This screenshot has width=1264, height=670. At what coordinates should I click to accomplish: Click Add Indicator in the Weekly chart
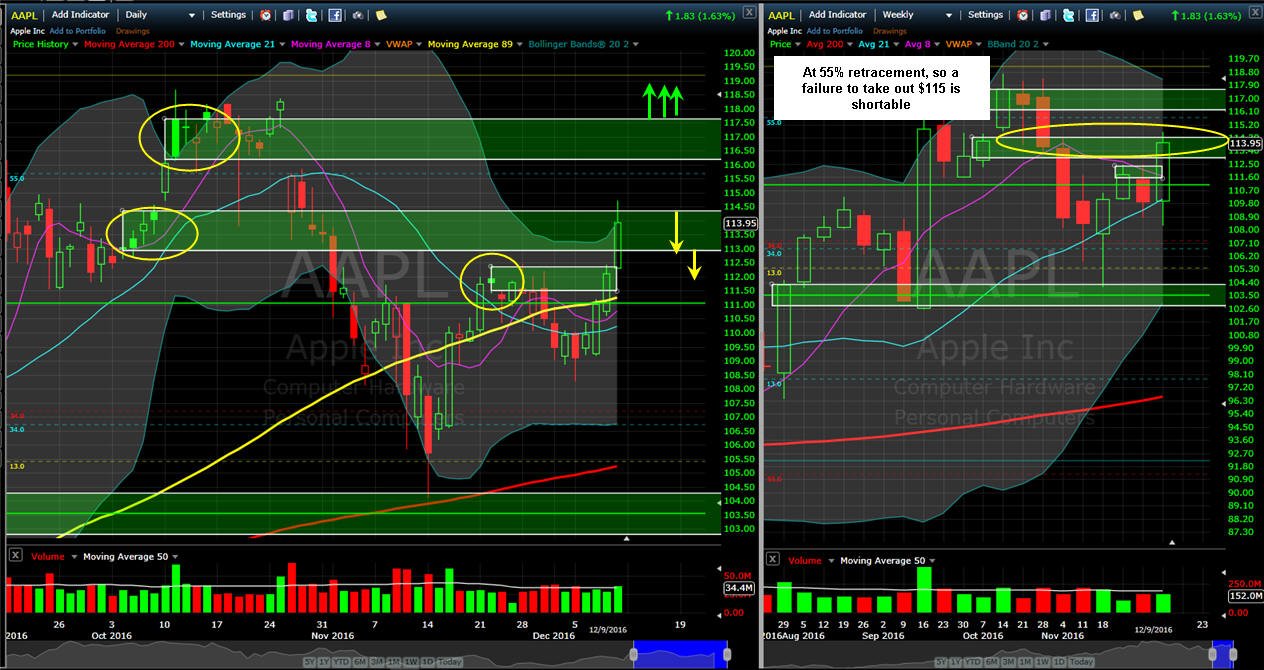(x=838, y=15)
